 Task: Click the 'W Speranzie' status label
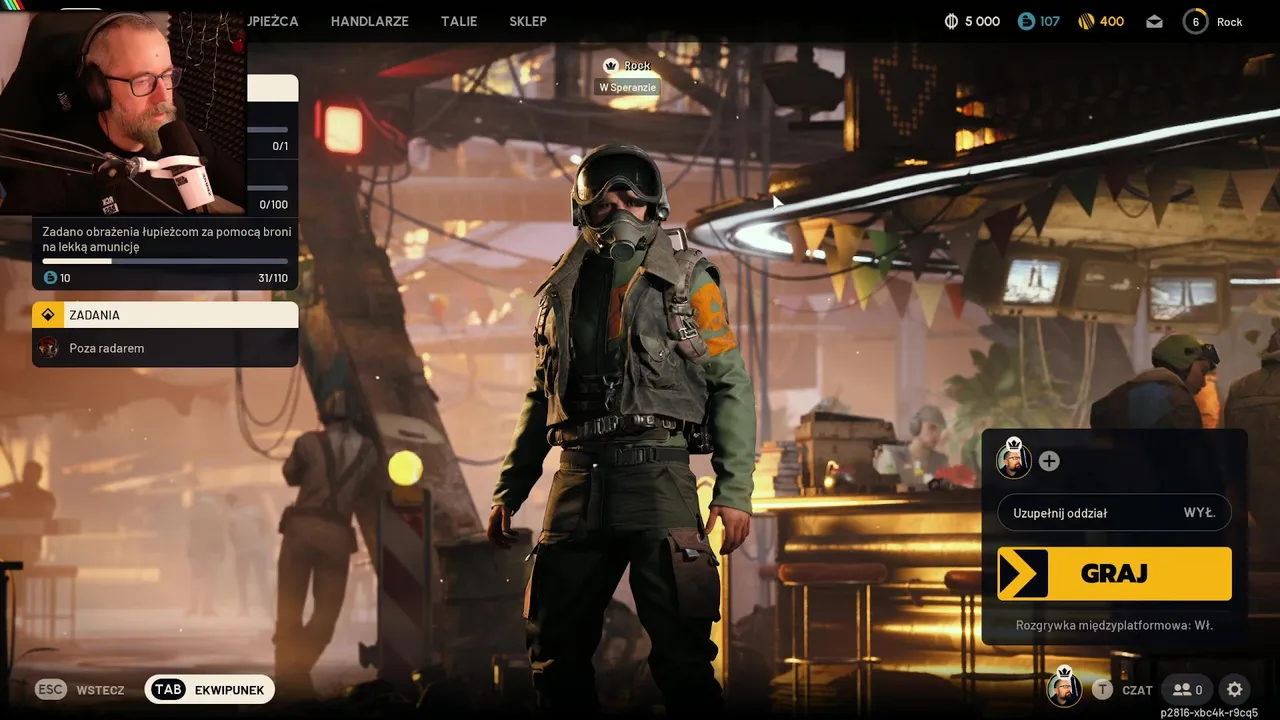[x=628, y=87]
